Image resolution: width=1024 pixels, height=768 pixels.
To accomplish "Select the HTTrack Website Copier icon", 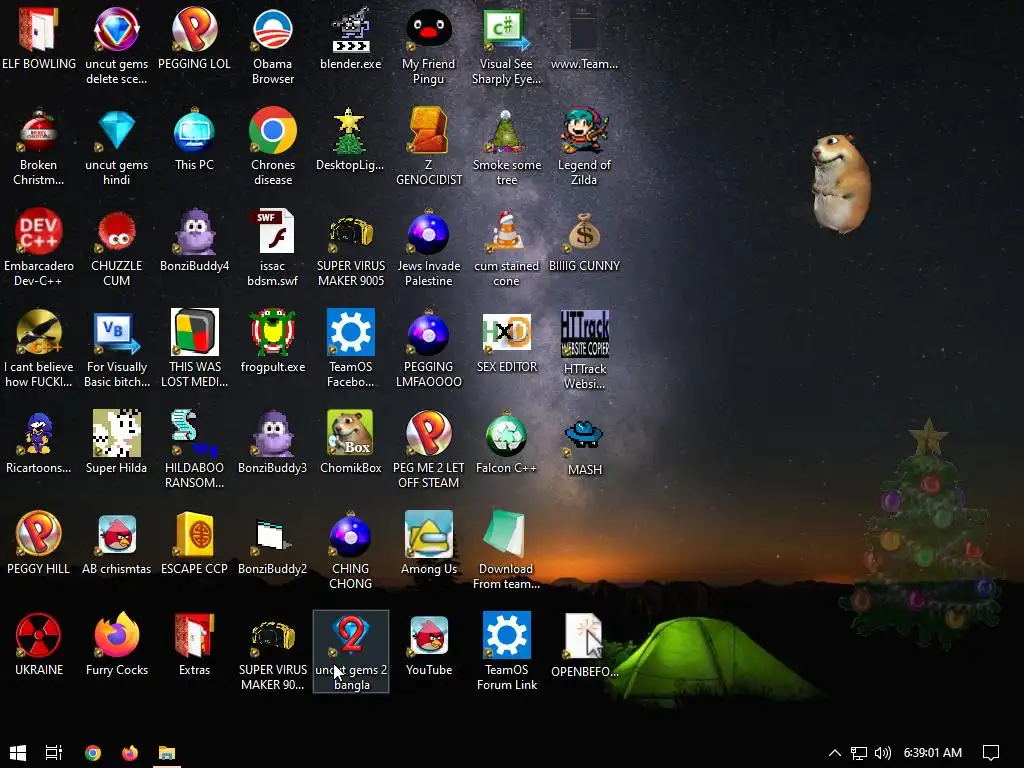I will [584, 334].
